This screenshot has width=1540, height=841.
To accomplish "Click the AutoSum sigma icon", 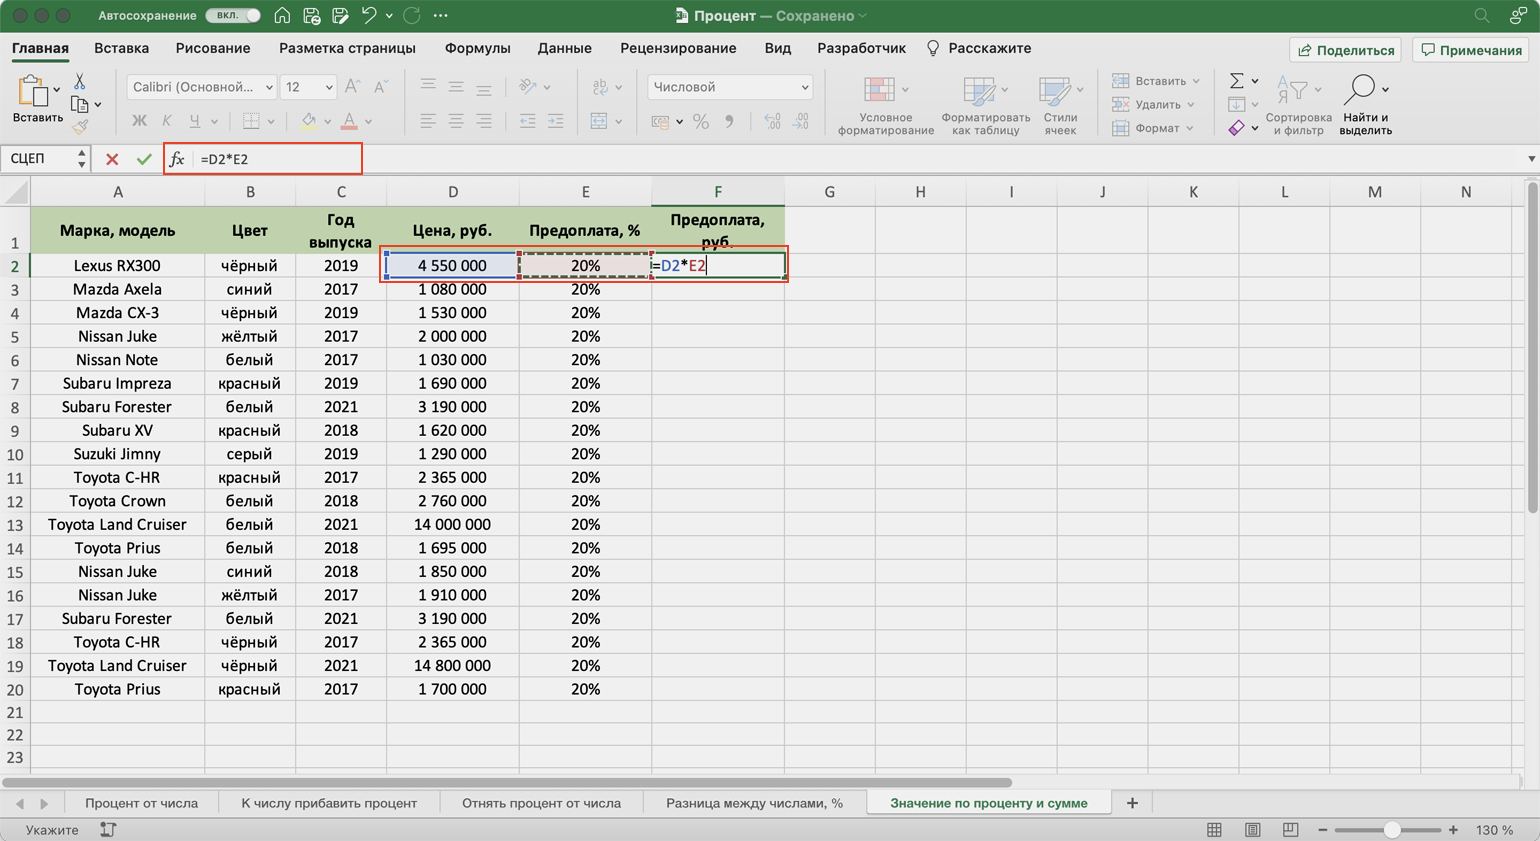I will coord(1237,81).
